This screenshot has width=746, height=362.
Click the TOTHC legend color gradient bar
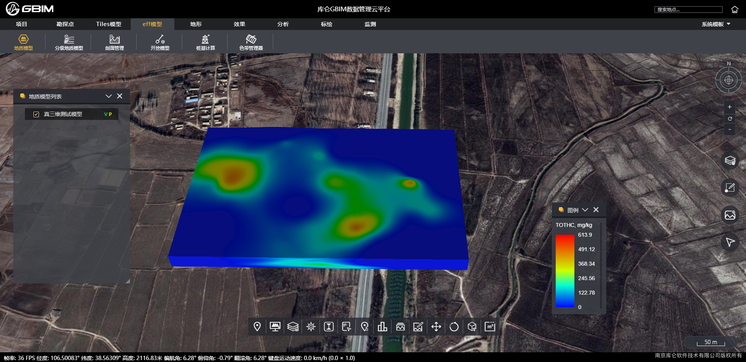click(565, 272)
